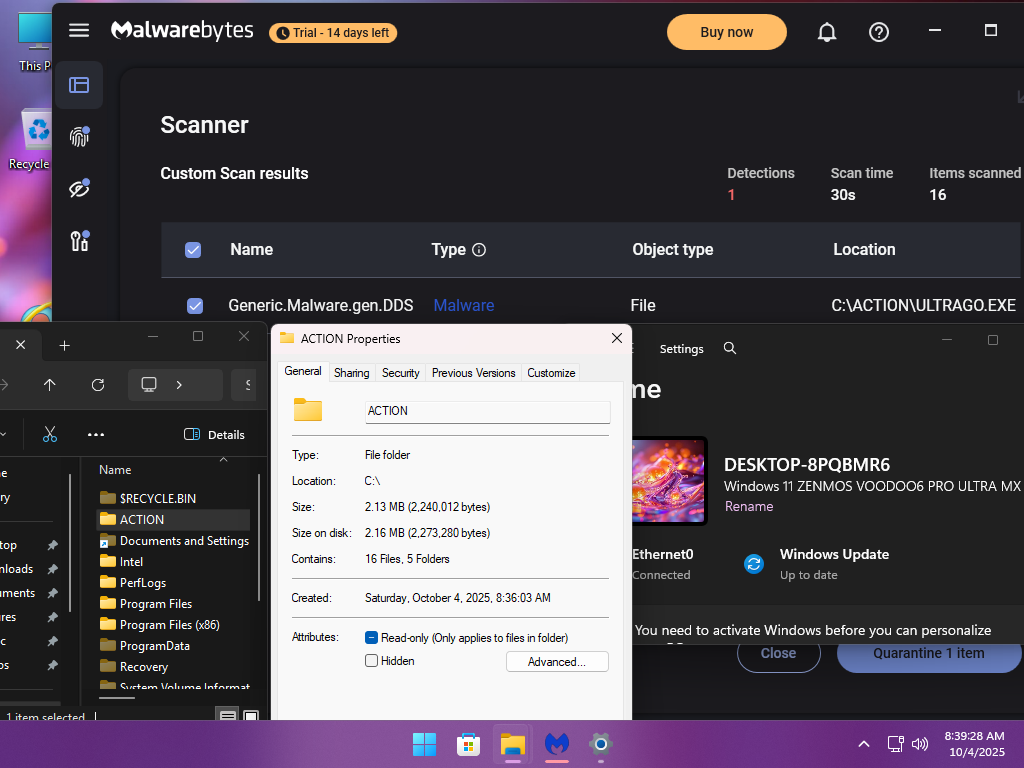
Task: Click the Rename link in Settings
Action: (x=748, y=506)
